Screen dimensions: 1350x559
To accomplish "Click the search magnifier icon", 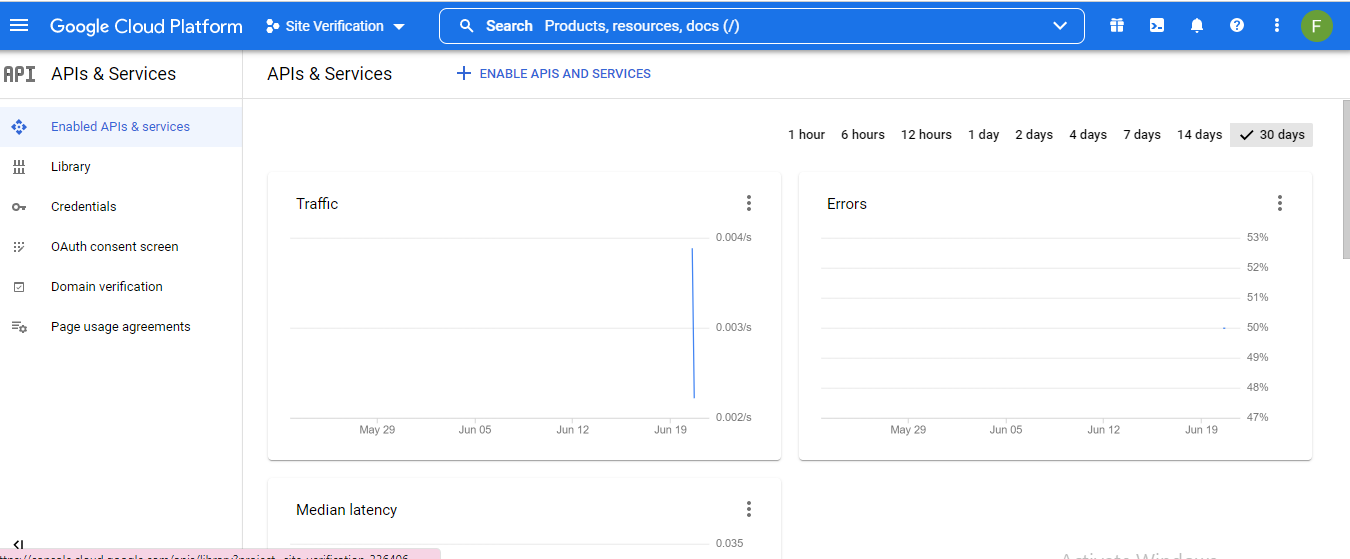I will coord(466,26).
